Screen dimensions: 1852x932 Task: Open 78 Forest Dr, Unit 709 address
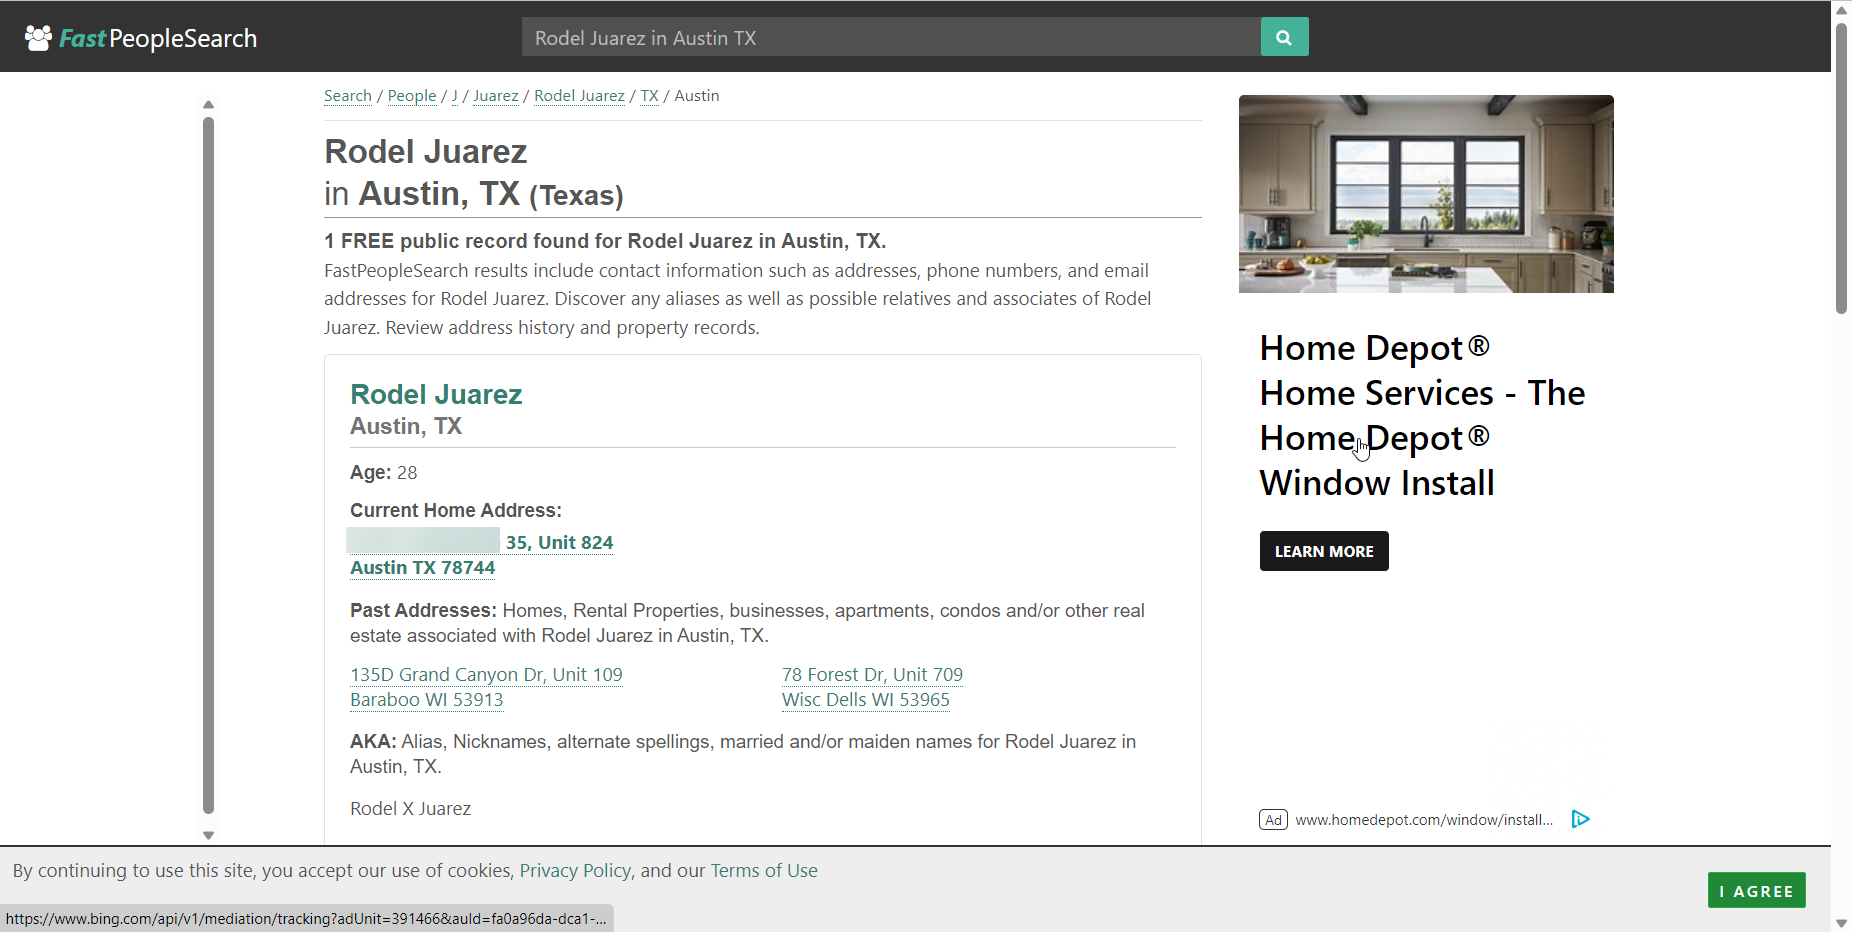[872, 674]
